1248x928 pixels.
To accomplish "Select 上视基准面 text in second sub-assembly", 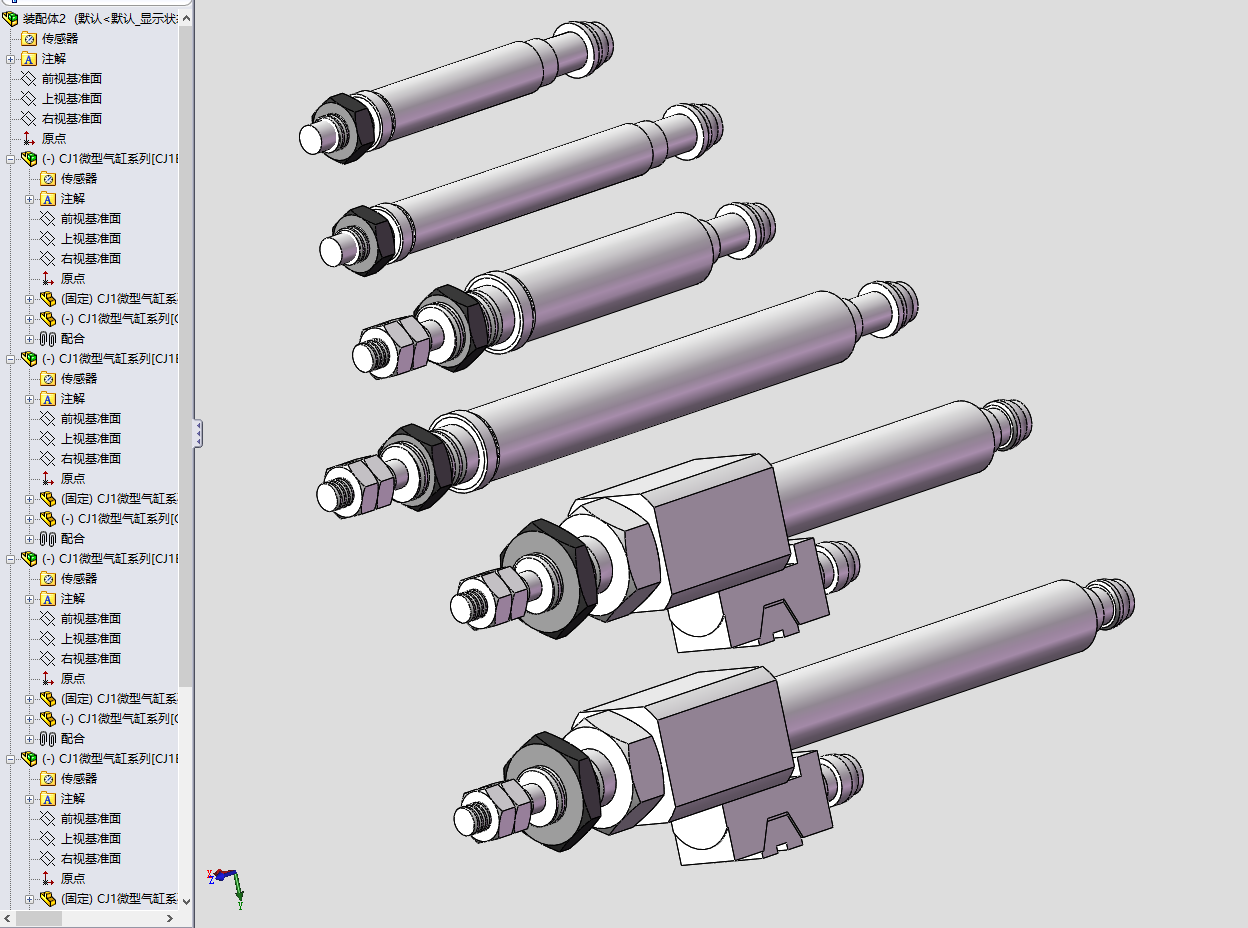I will coord(91,438).
